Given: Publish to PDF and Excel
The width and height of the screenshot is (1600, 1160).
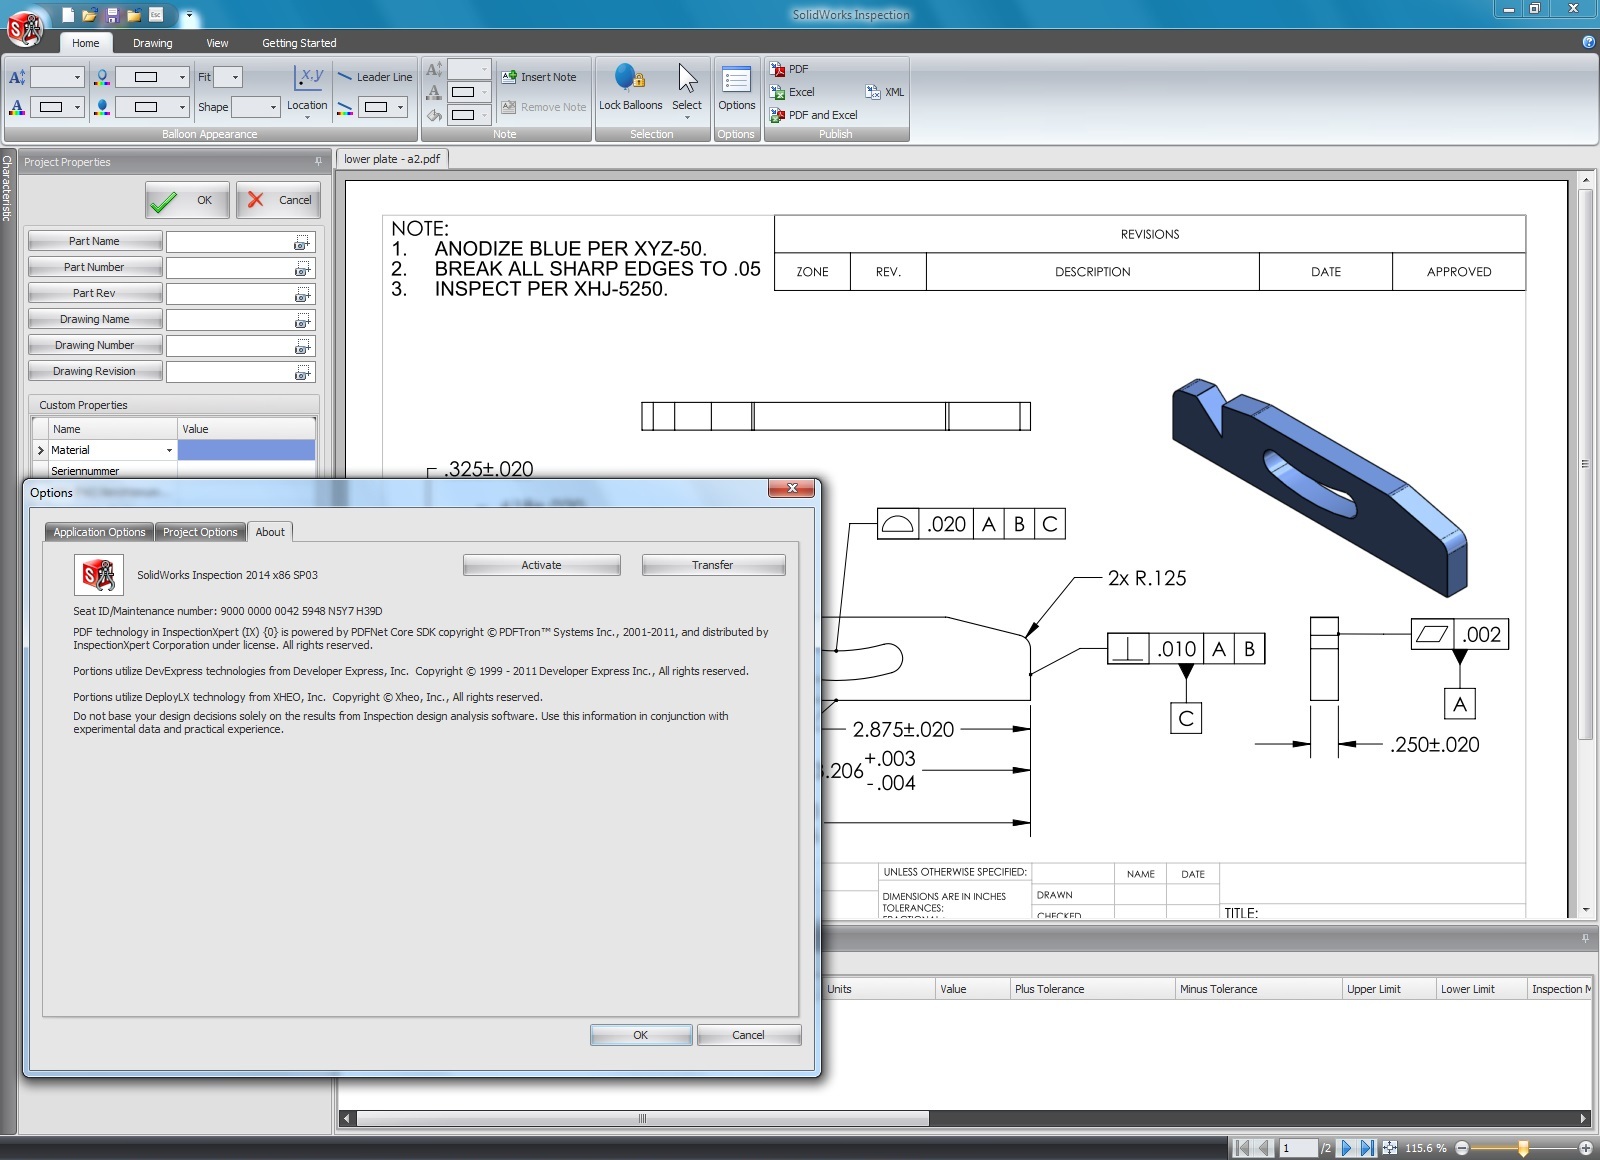Looking at the screenshot, I should click(814, 115).
